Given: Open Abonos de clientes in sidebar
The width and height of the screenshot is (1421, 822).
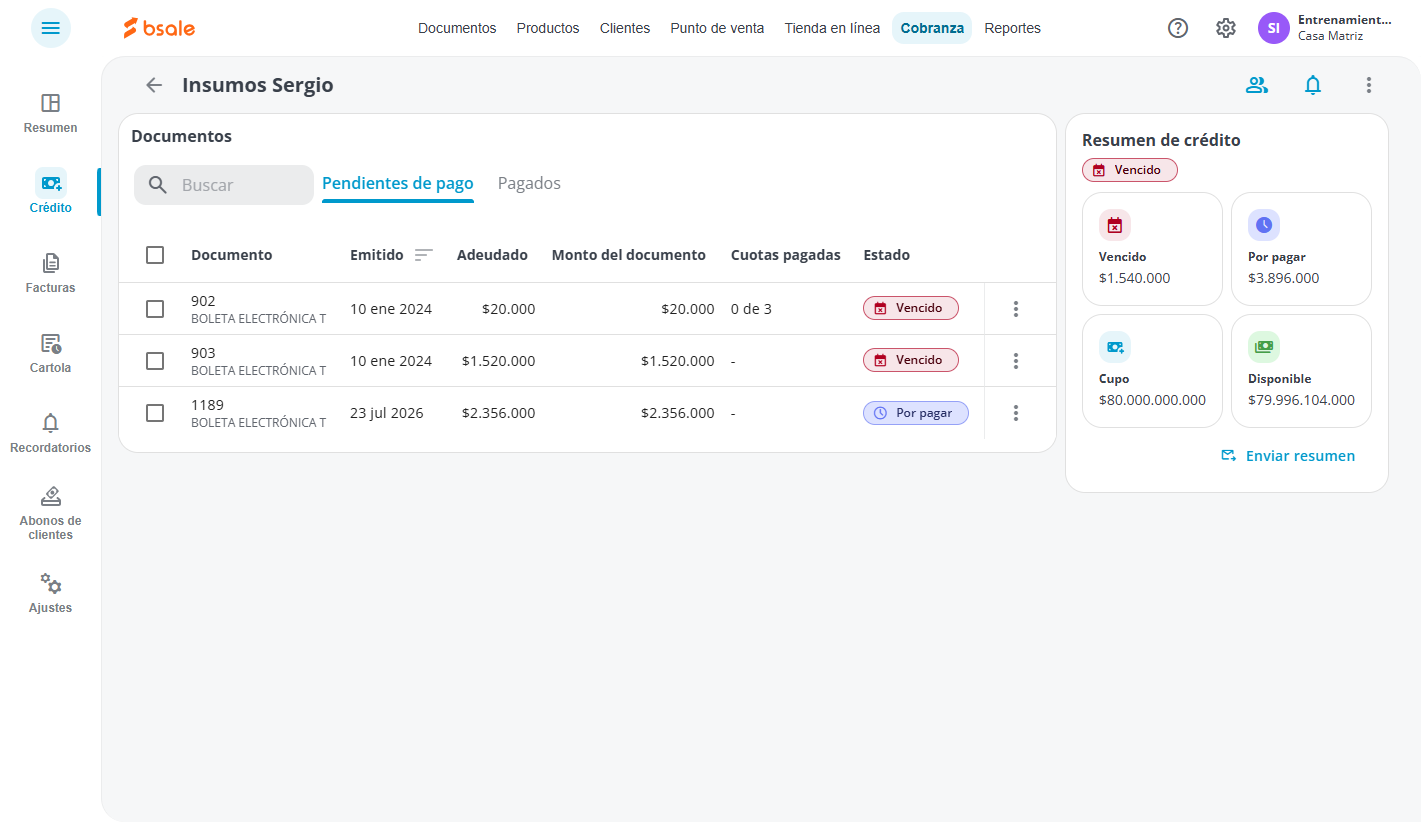Looking at the screenshot, I should 51,513.
